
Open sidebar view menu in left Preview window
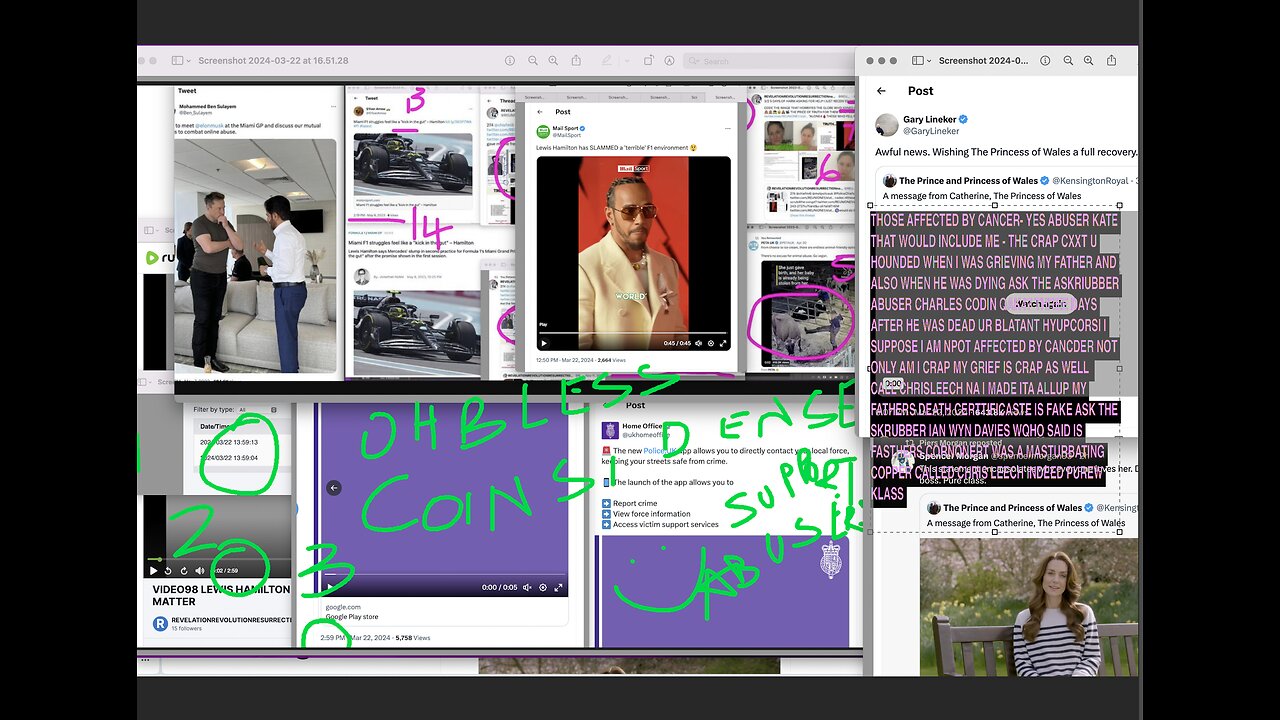180,60
